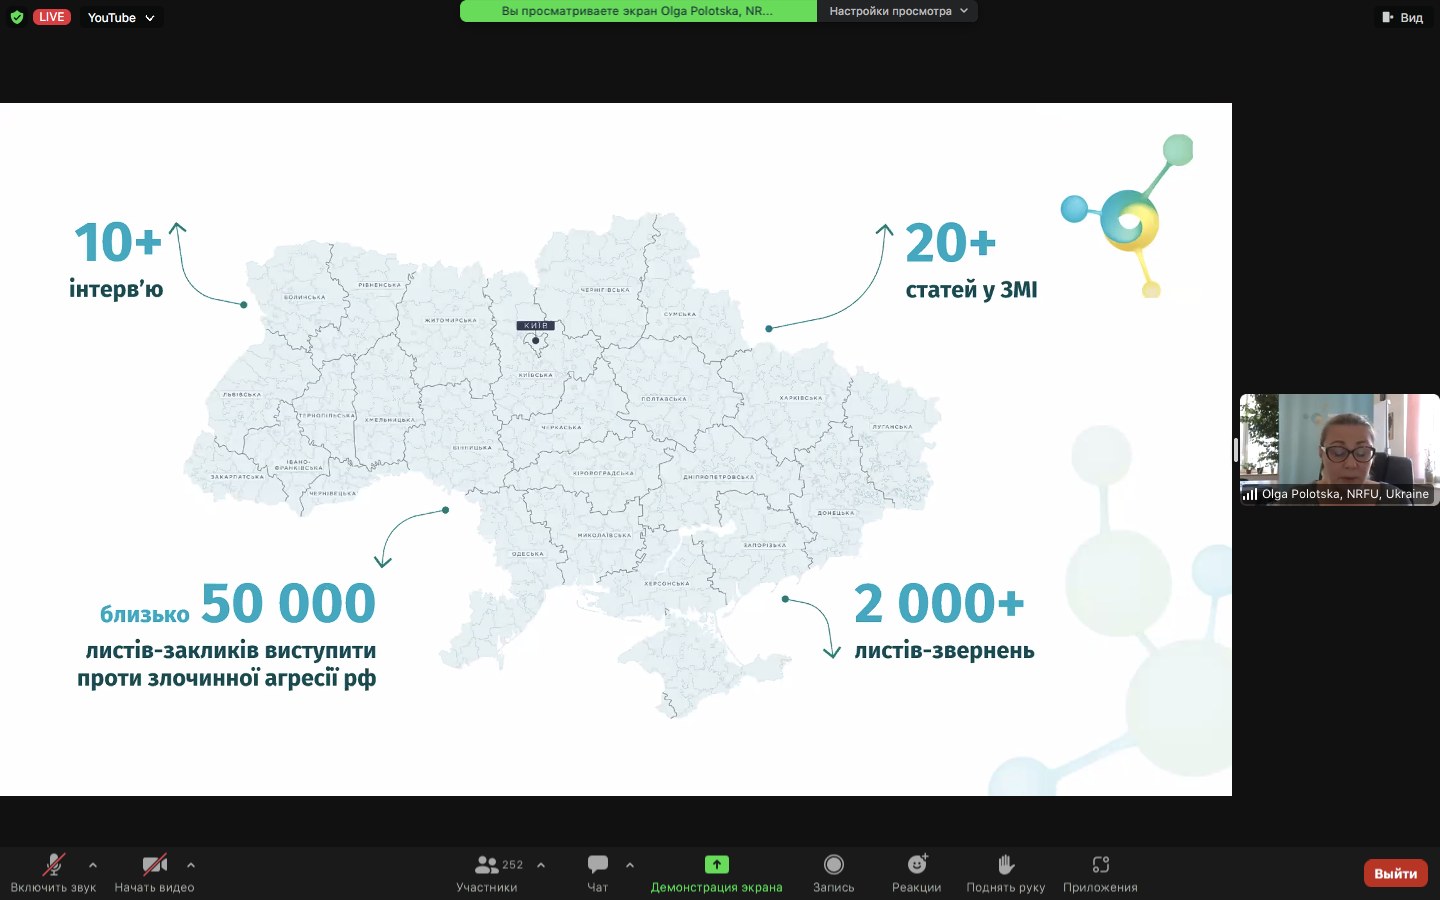
Task: Expand the chevron next to Participants
Action: coord(541,865)
